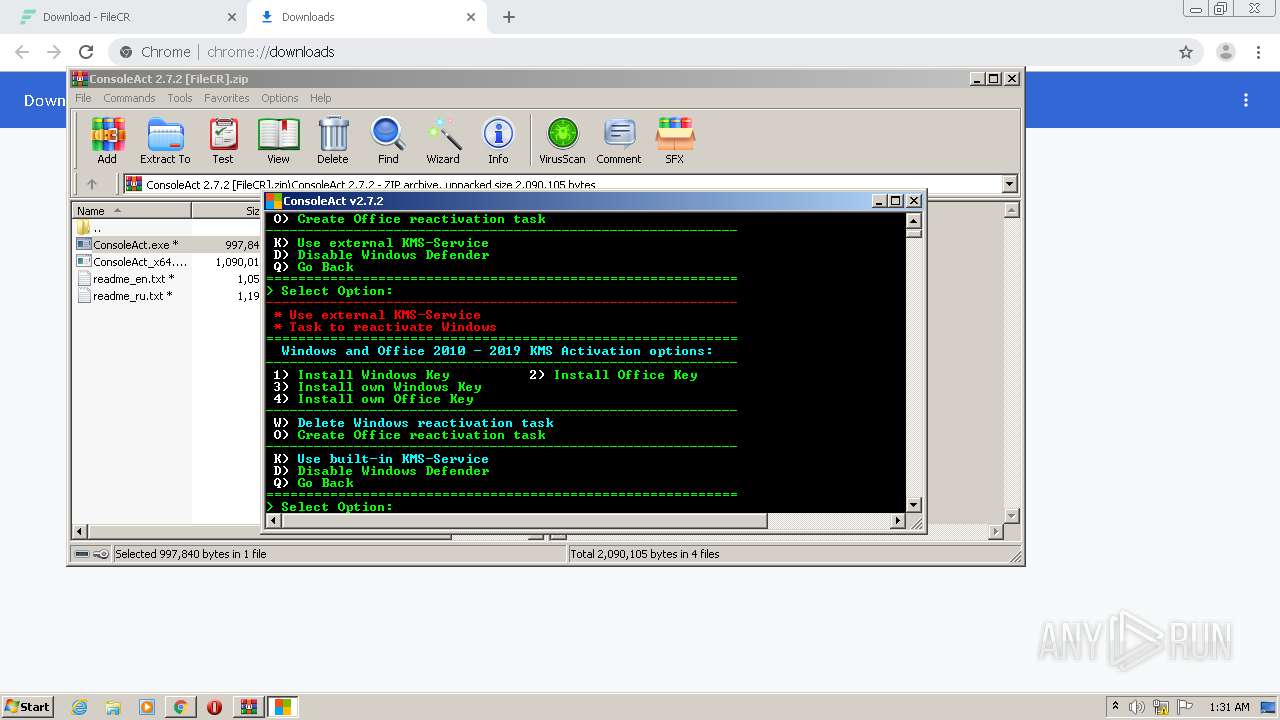Open Internet Explorer from taskbar
The width and height of the screenshot is (1280, 720).
tap(79, 707)
